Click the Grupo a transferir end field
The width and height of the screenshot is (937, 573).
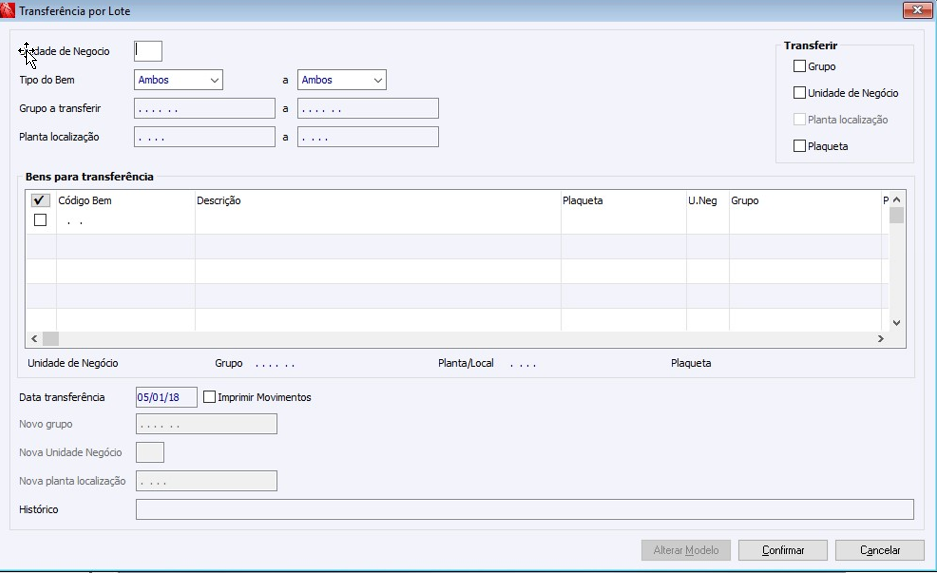pyautogui.click(x=368, y=108)
